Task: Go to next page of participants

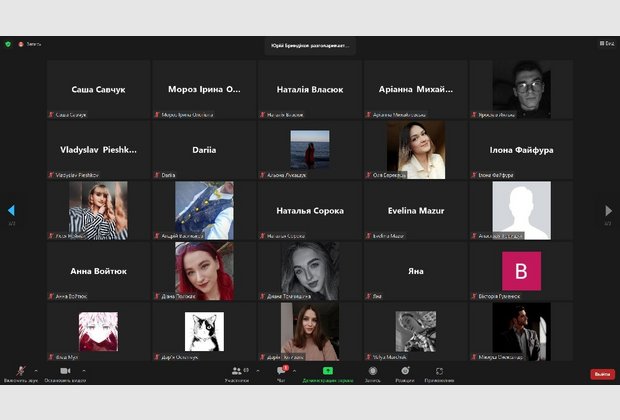Action: click(608, 210)
